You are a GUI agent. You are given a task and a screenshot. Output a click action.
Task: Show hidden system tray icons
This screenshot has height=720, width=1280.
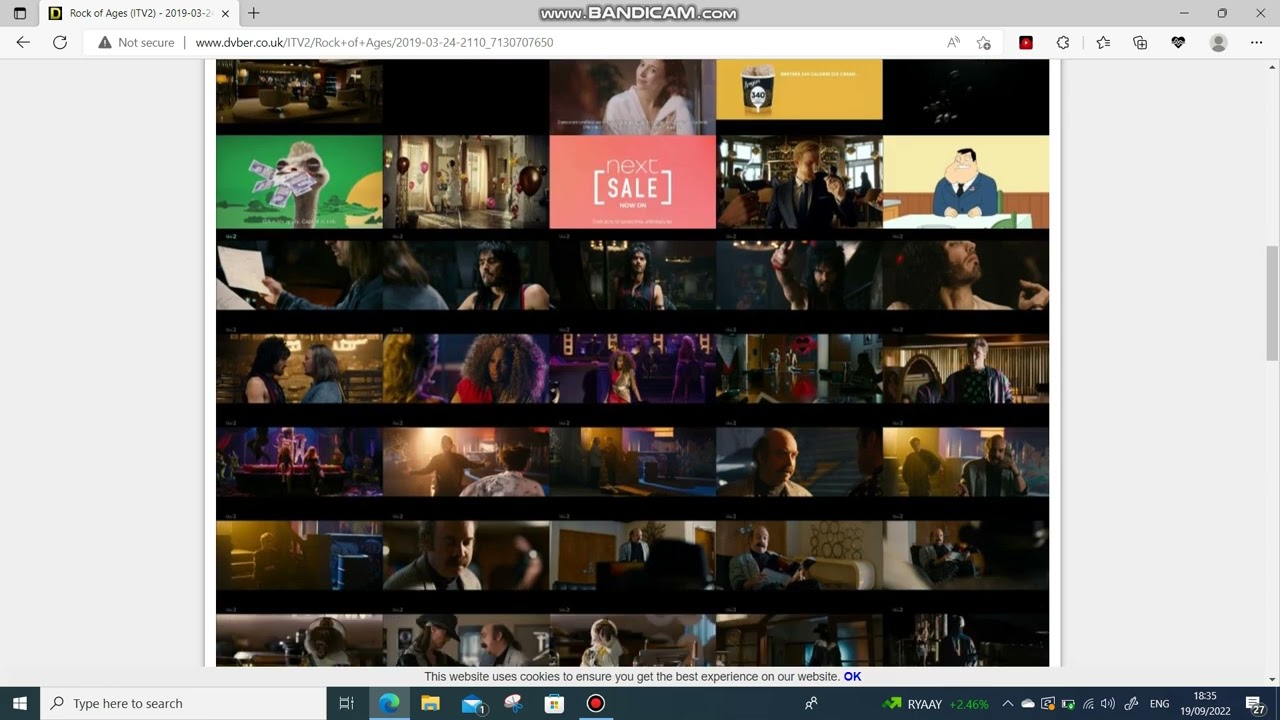(1008, 704)
